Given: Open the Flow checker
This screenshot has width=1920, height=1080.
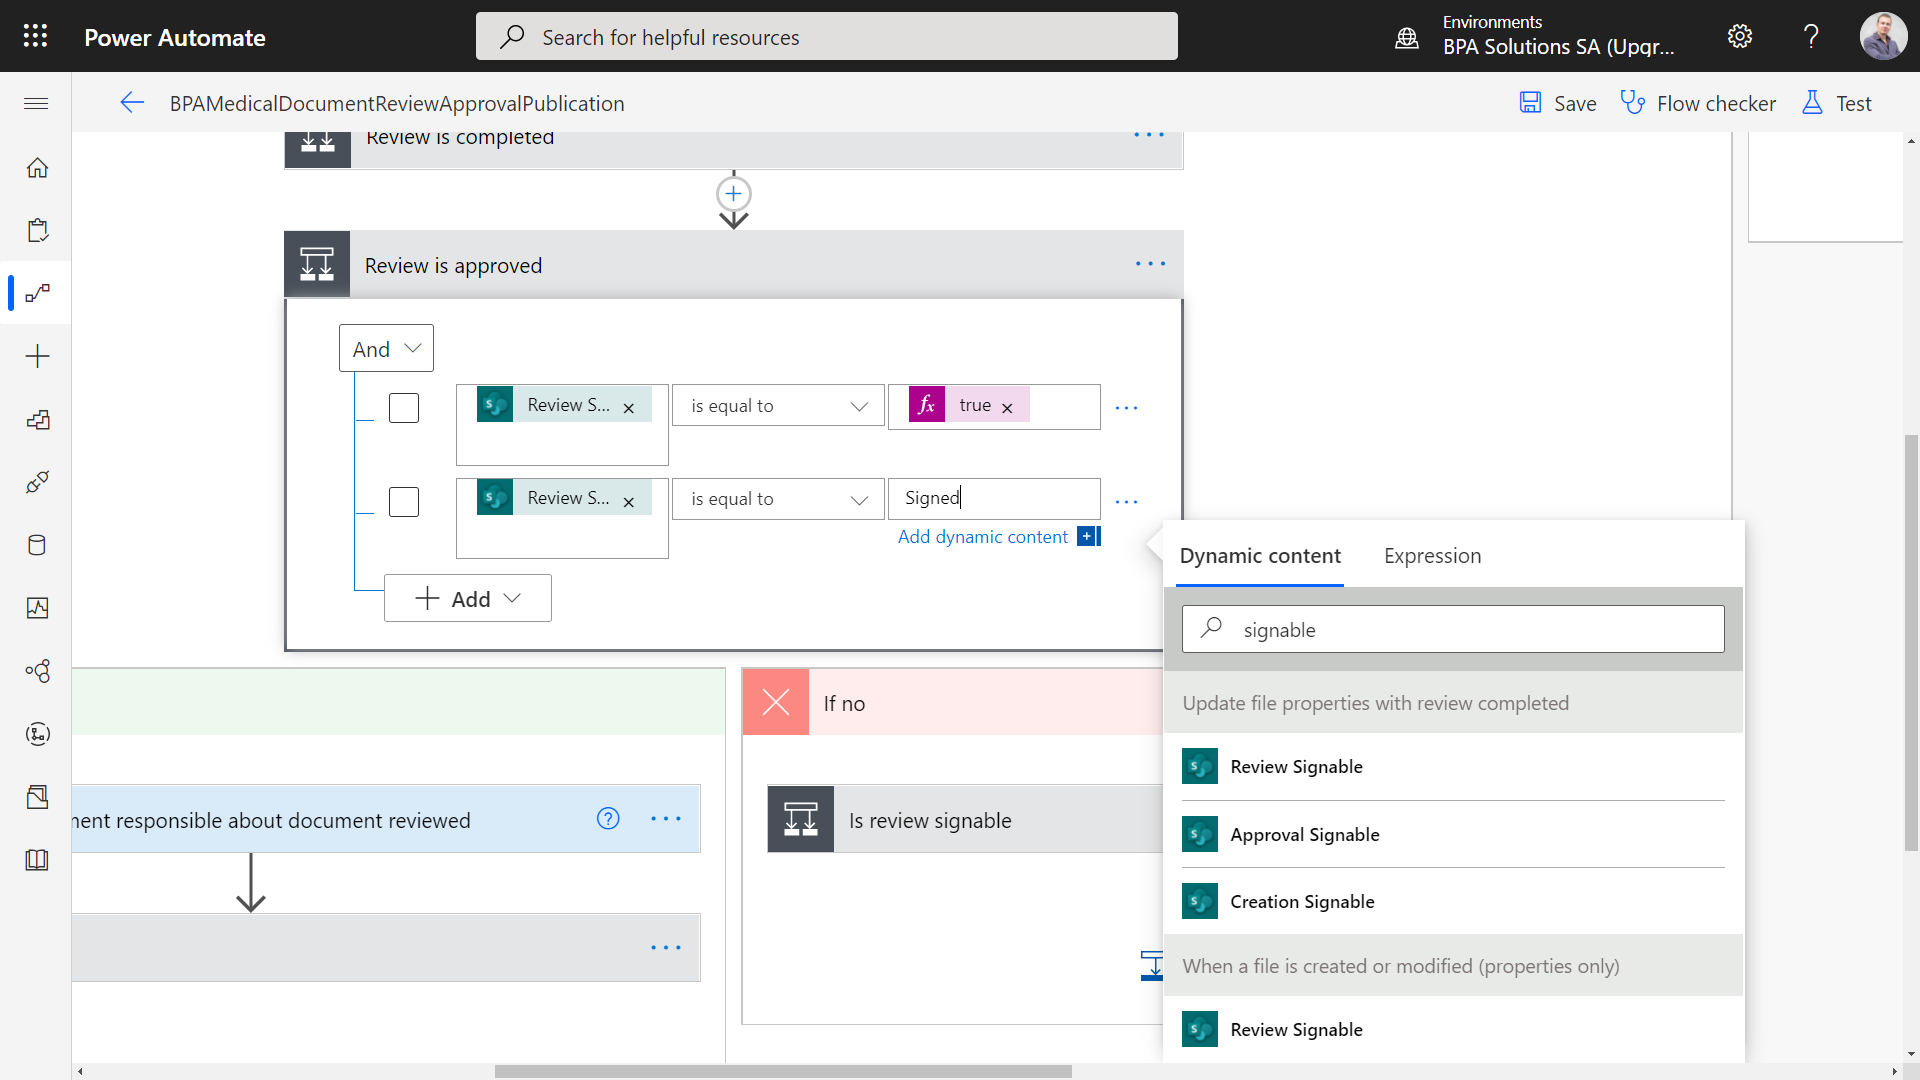Looking at the screenshot, I should (x=1698, y=103).
